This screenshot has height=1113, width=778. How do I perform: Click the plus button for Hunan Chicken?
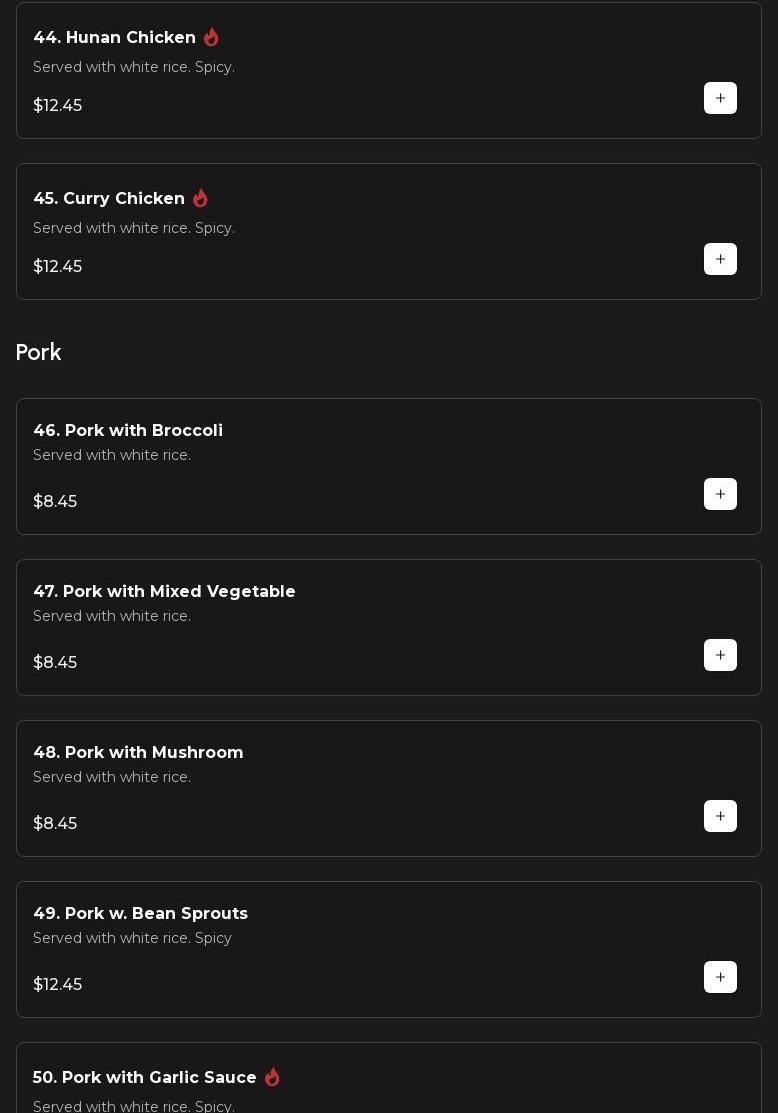tap(720, 98)
